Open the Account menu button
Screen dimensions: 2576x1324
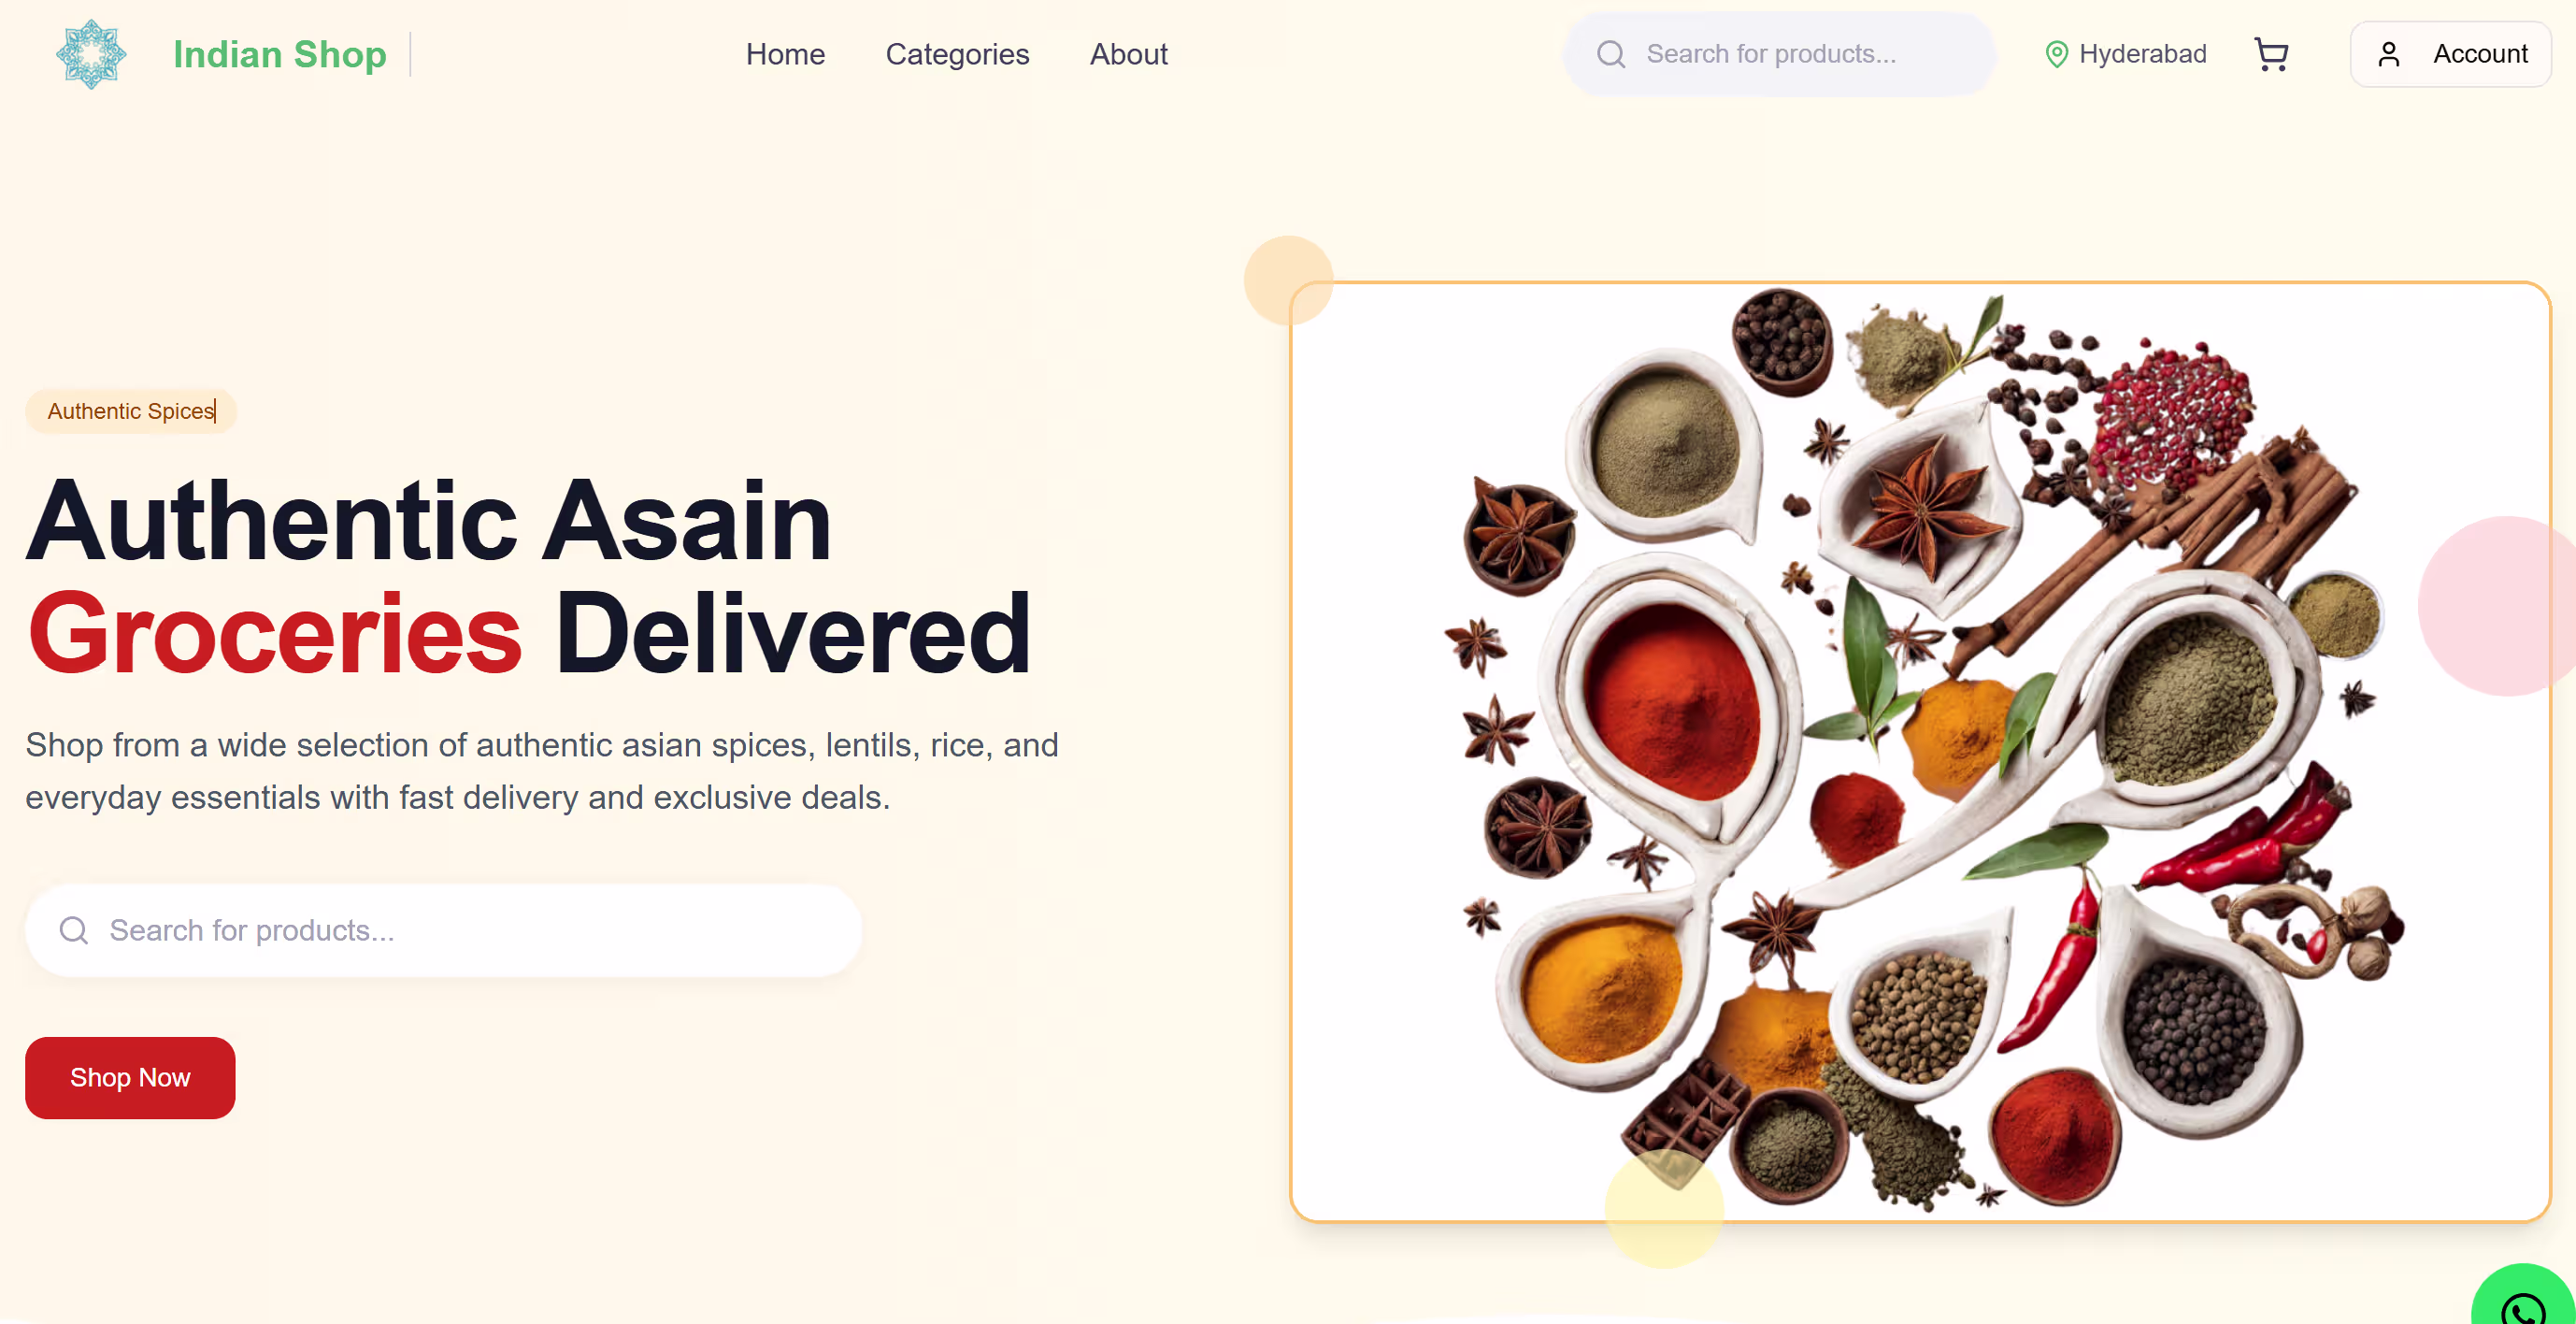pos(2450,54)
